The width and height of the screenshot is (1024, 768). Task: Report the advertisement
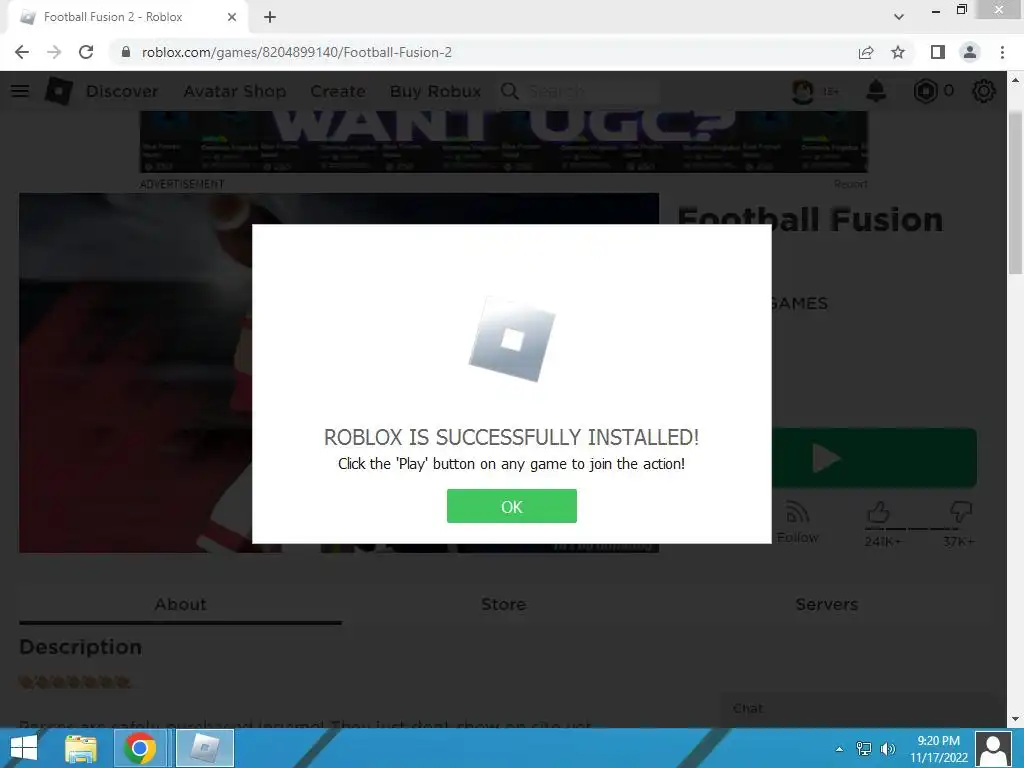(850, 184)
